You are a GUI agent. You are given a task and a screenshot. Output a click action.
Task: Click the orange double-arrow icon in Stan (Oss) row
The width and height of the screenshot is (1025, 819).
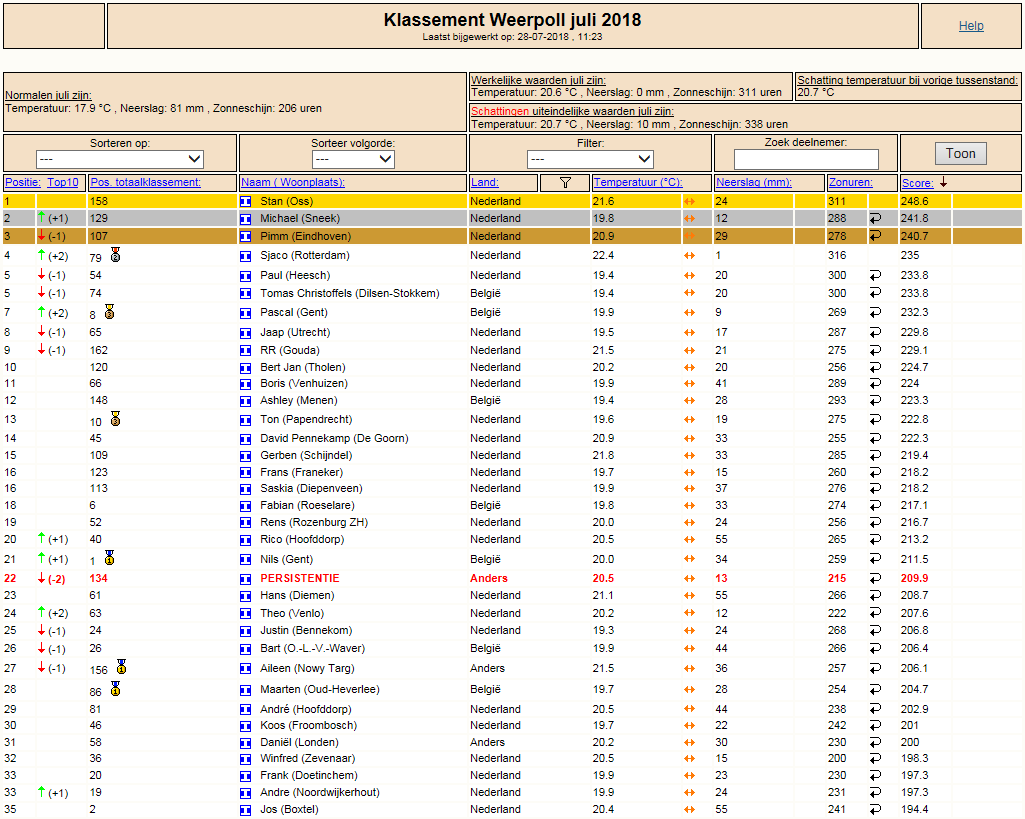[689, 202]
